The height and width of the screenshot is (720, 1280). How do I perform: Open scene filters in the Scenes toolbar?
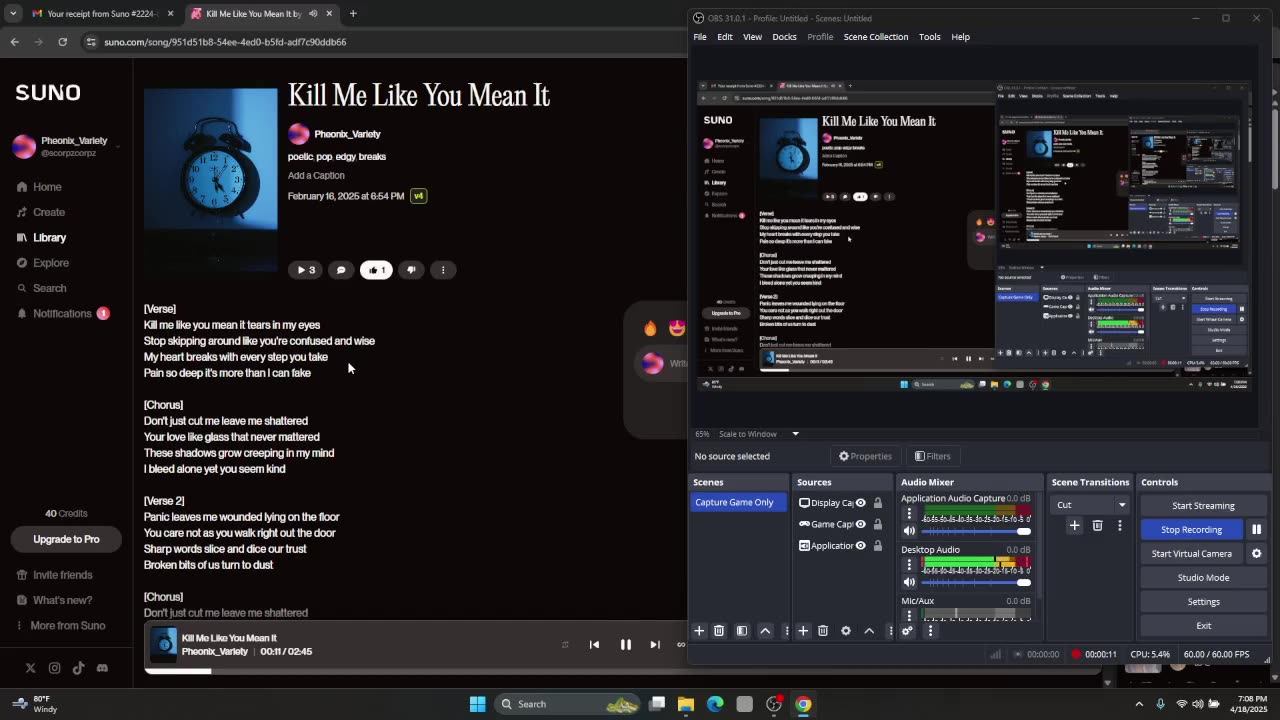pos(742,631)
